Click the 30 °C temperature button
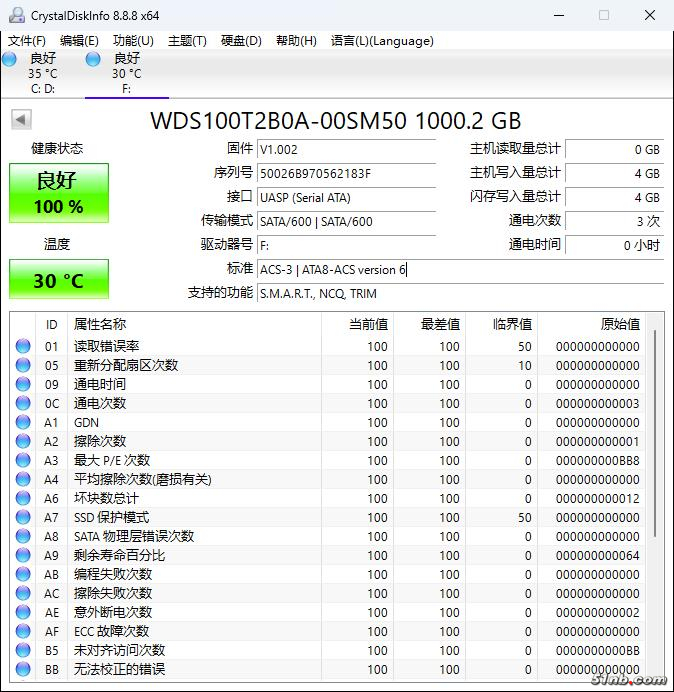 [59, 279]
